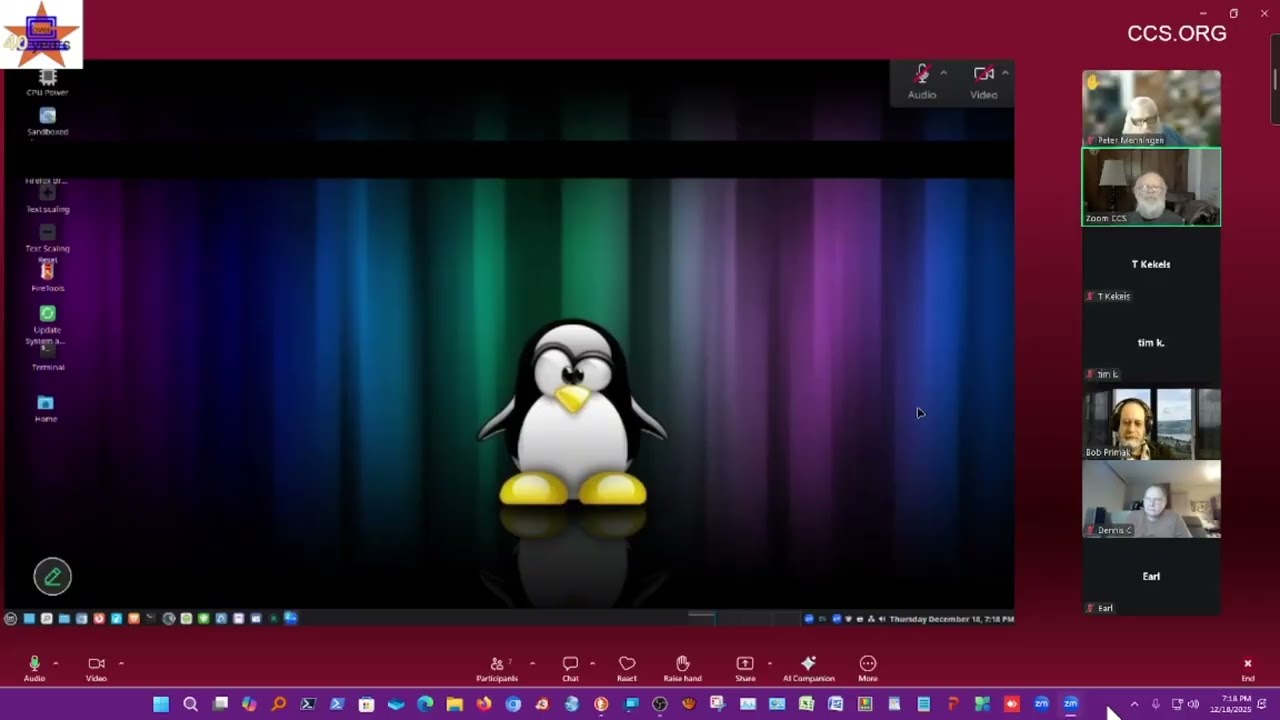Select the tim k. participant tile
Image resolution: width=1280 pixels, height=720 pixels.
coord(1151,343)
